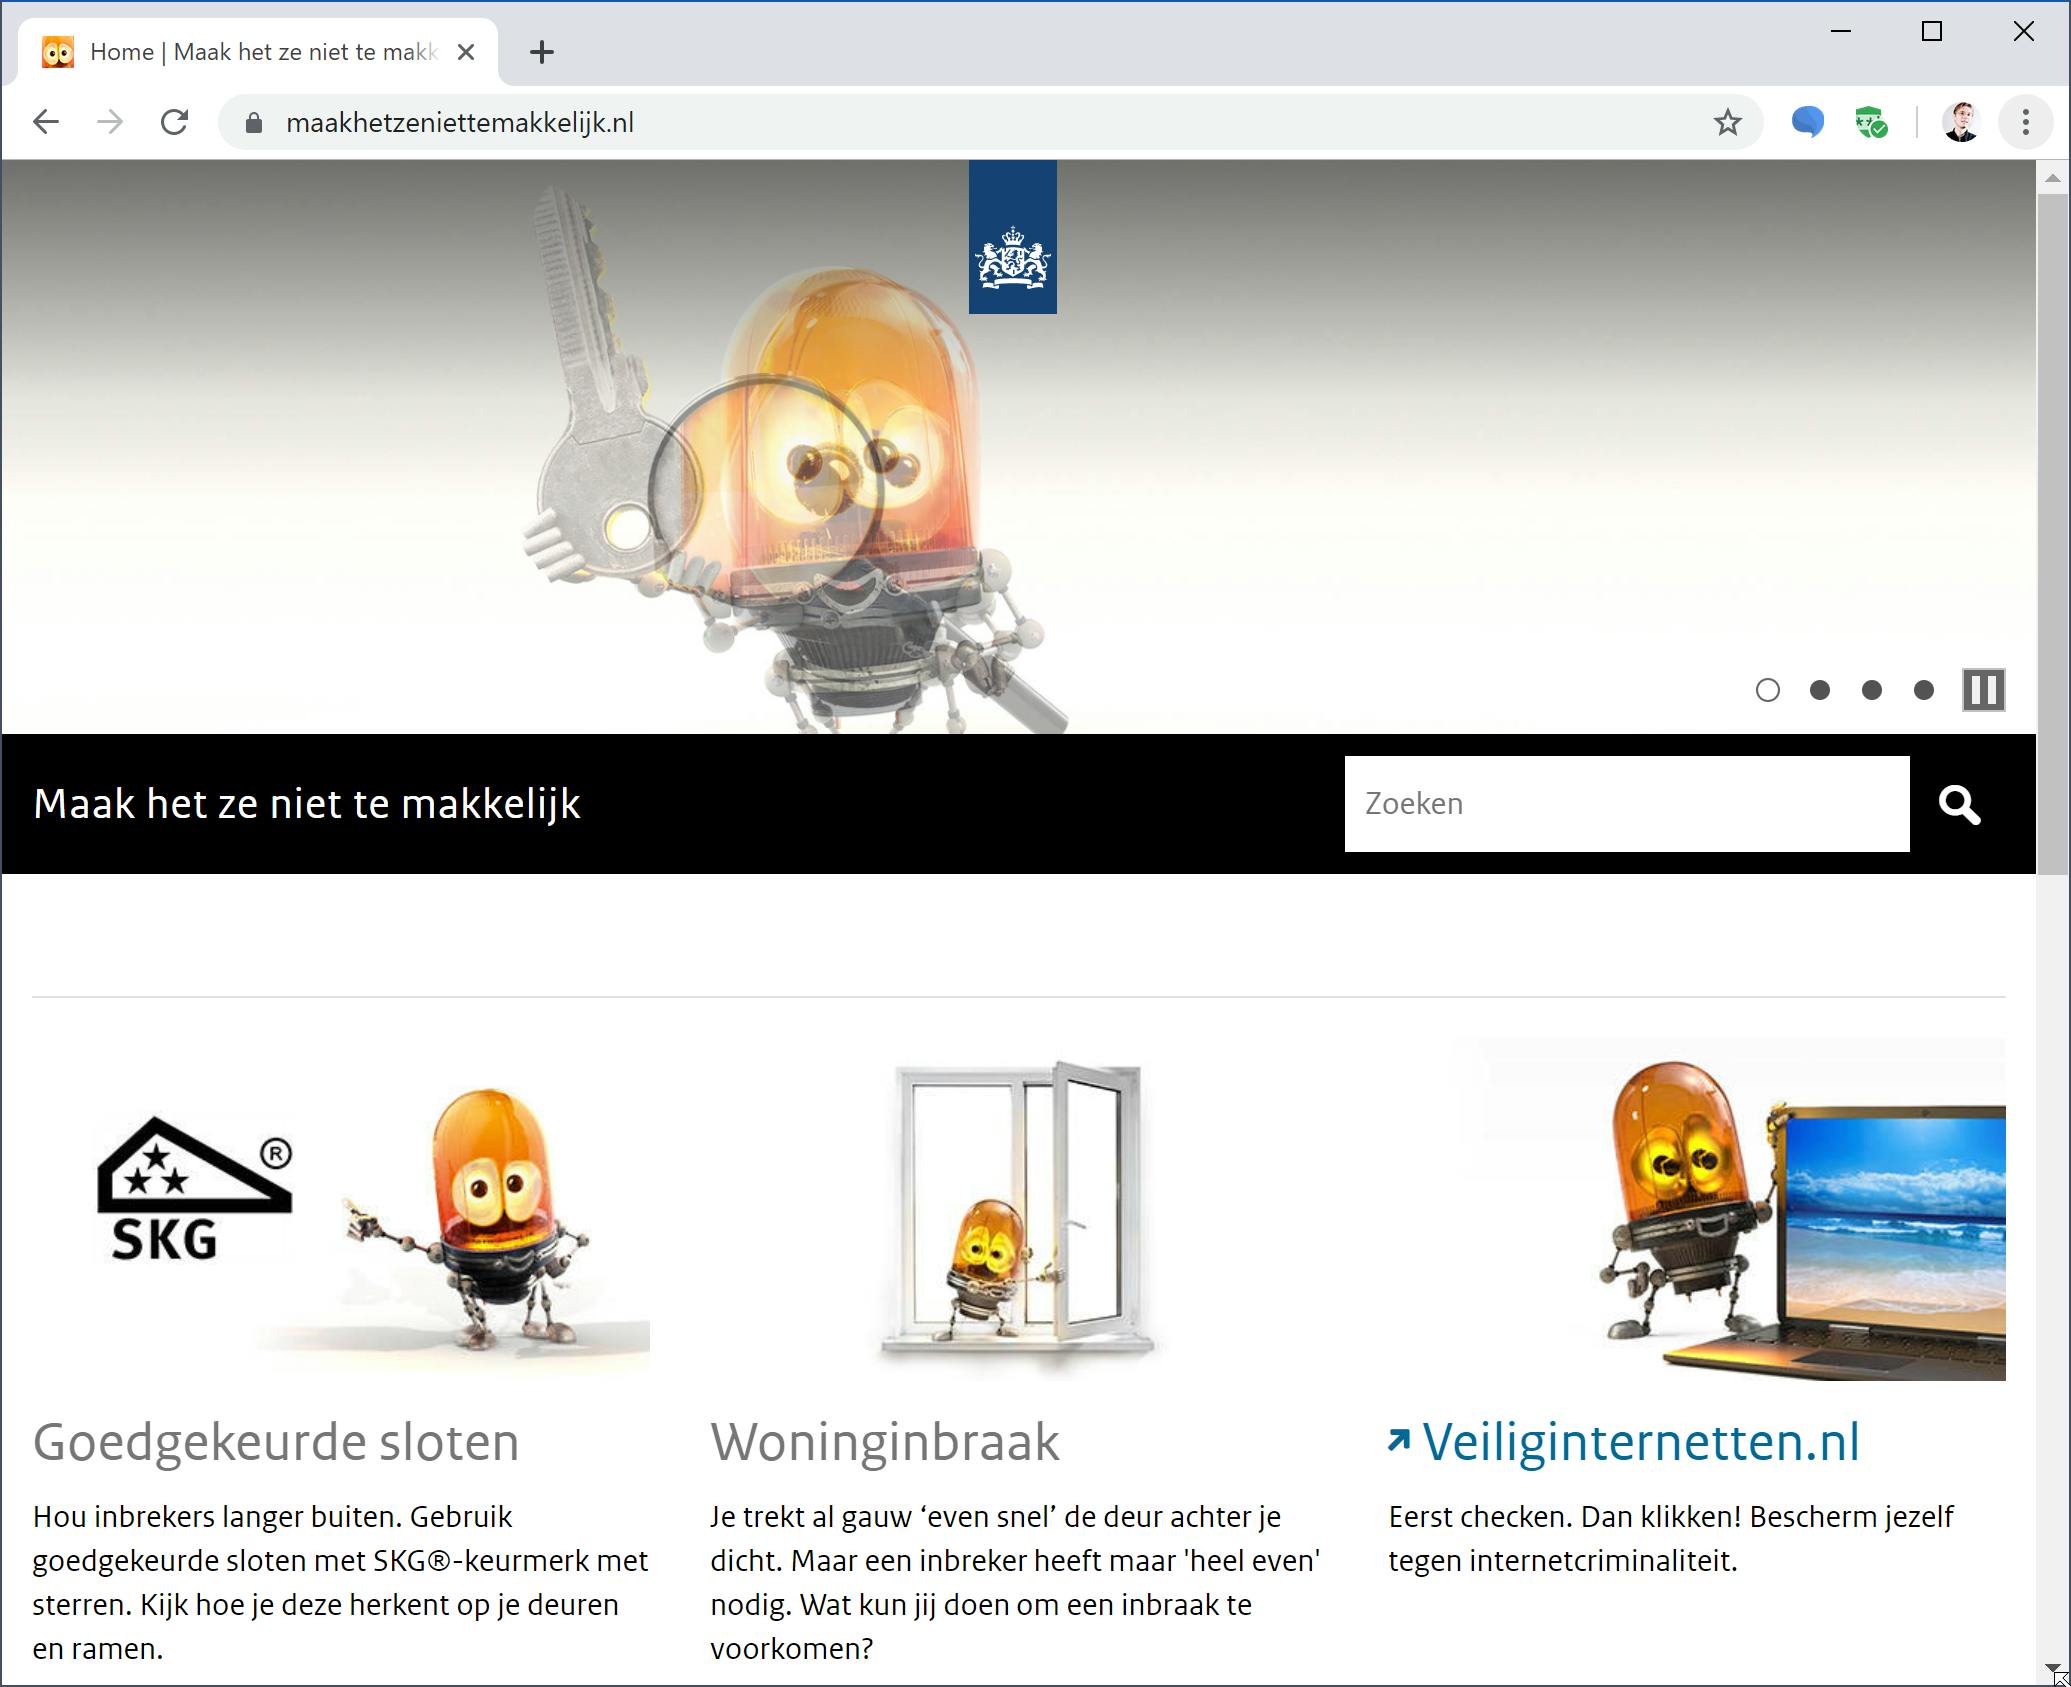This screenshot has width=2071, height=1687.
Task: Open the Woninginbraak article heading
Action: (884, 1442)
